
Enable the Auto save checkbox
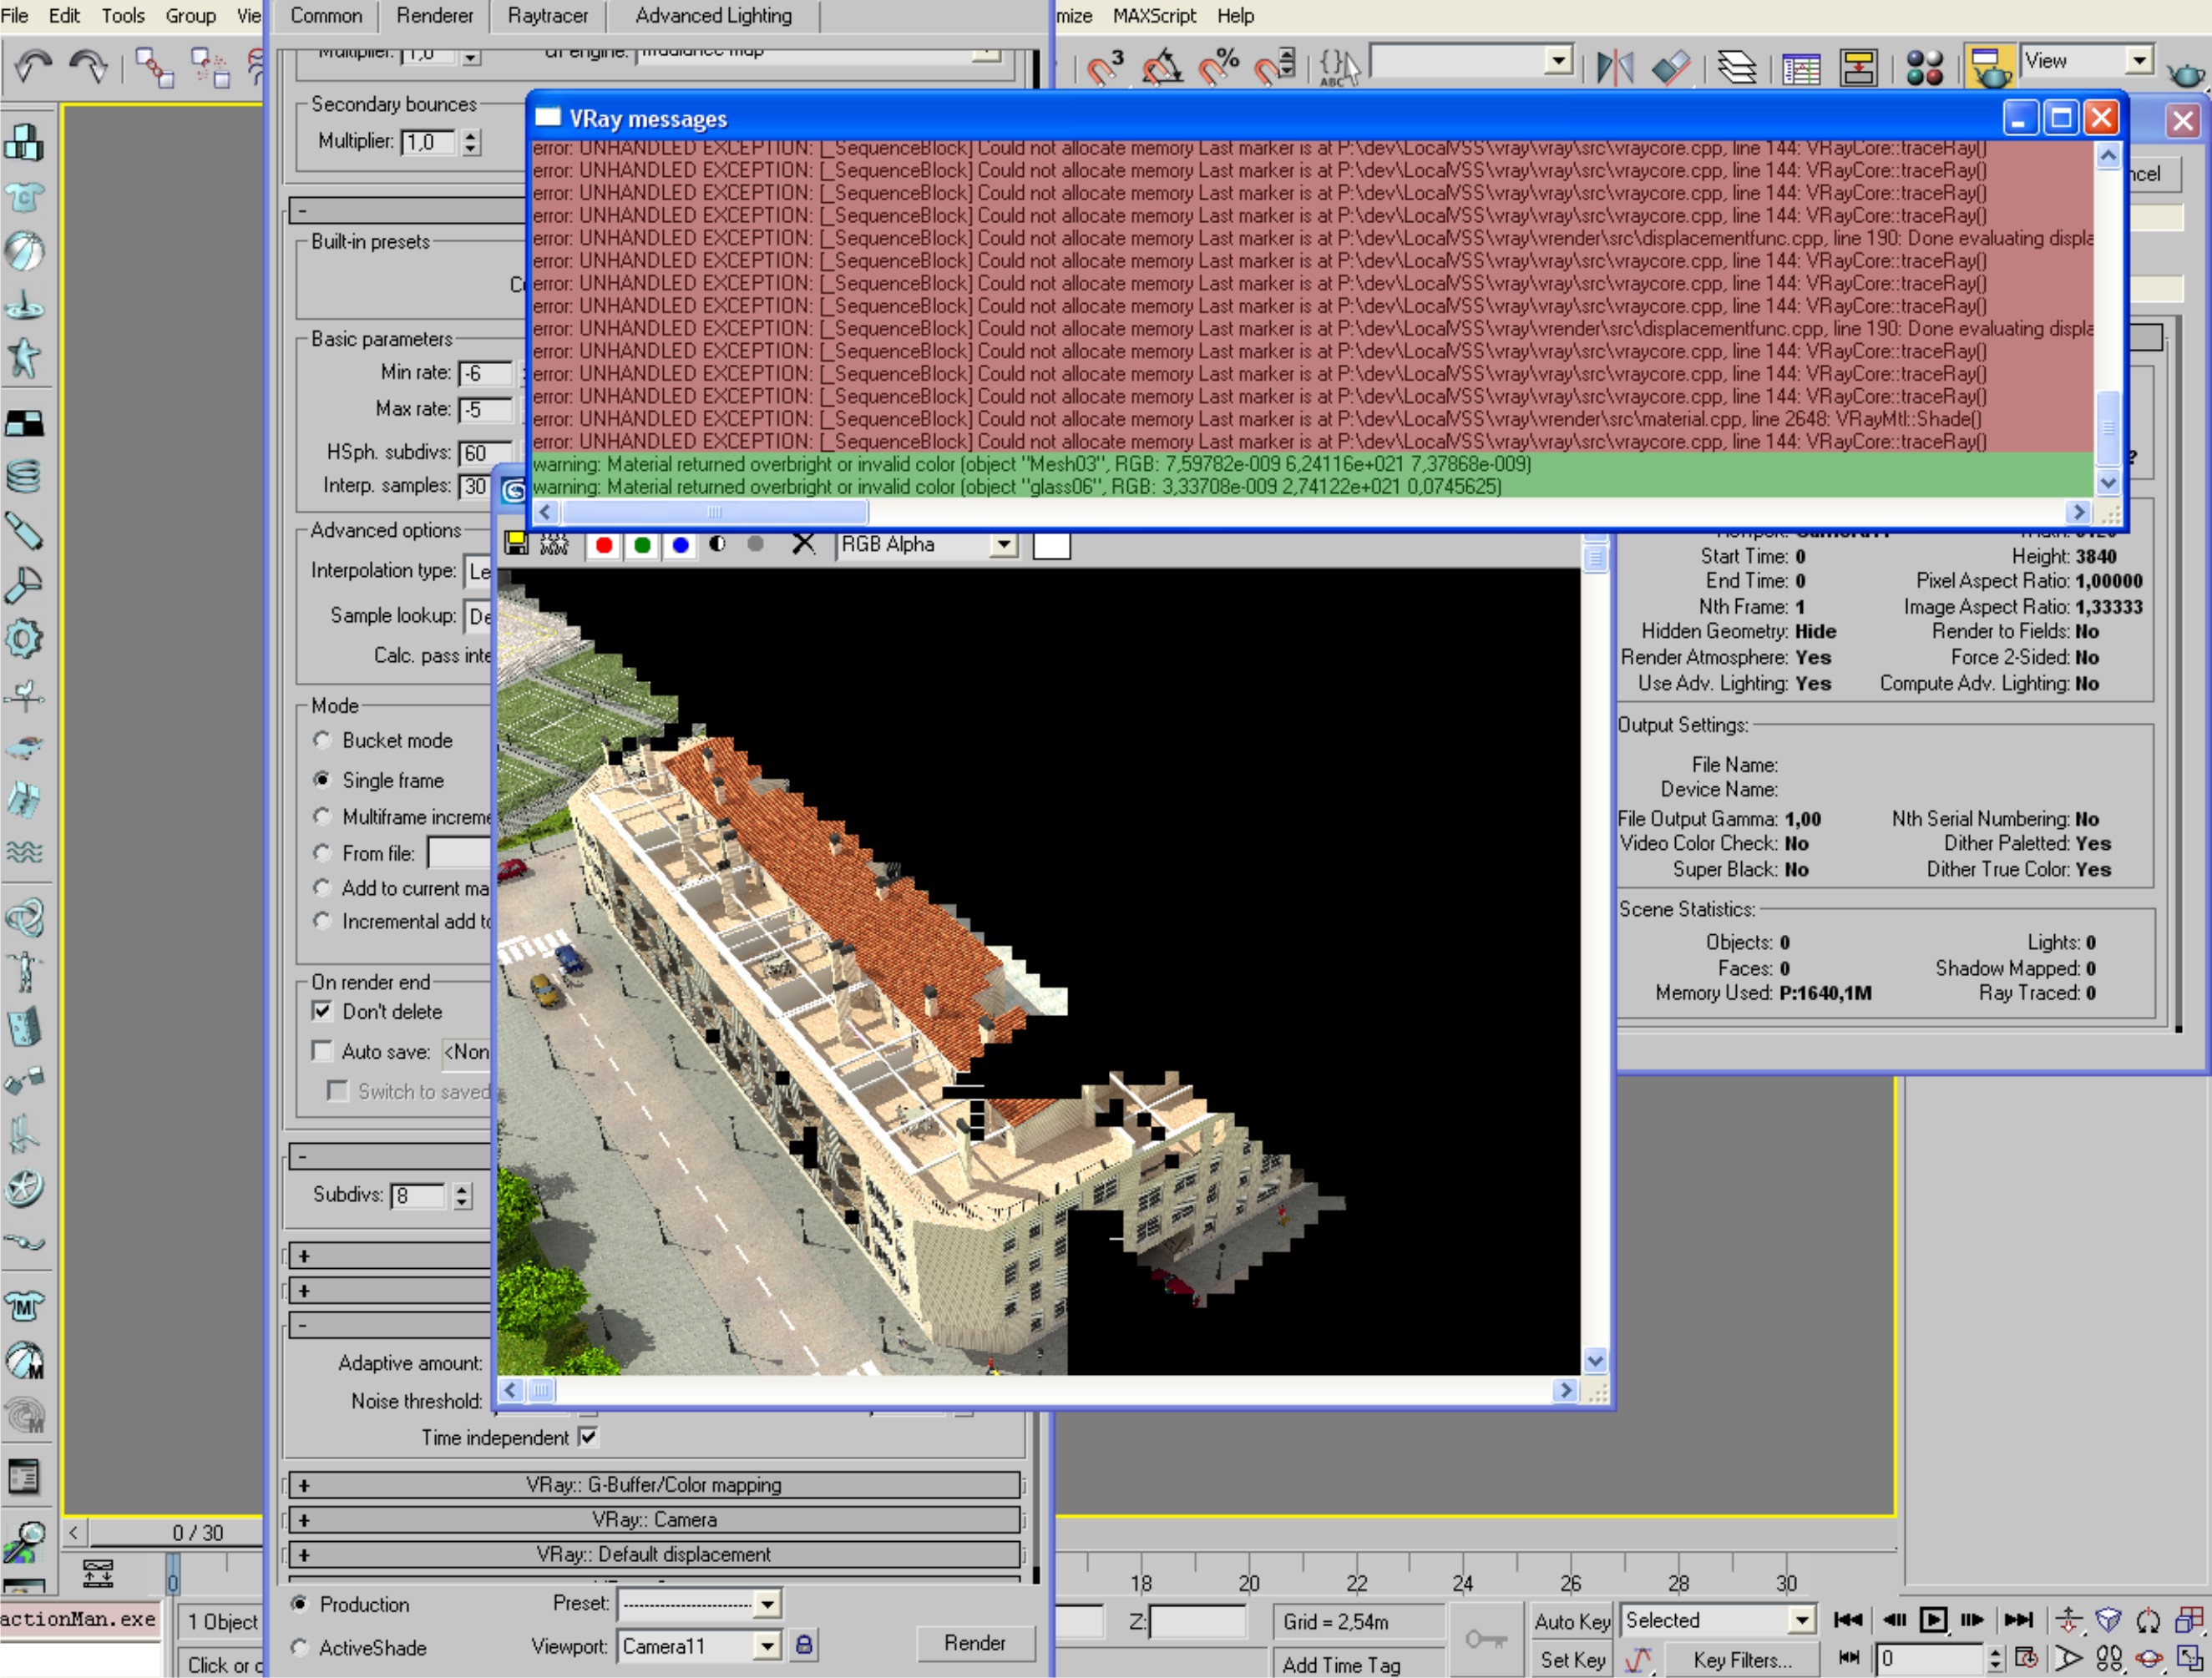click(322, 1051)
